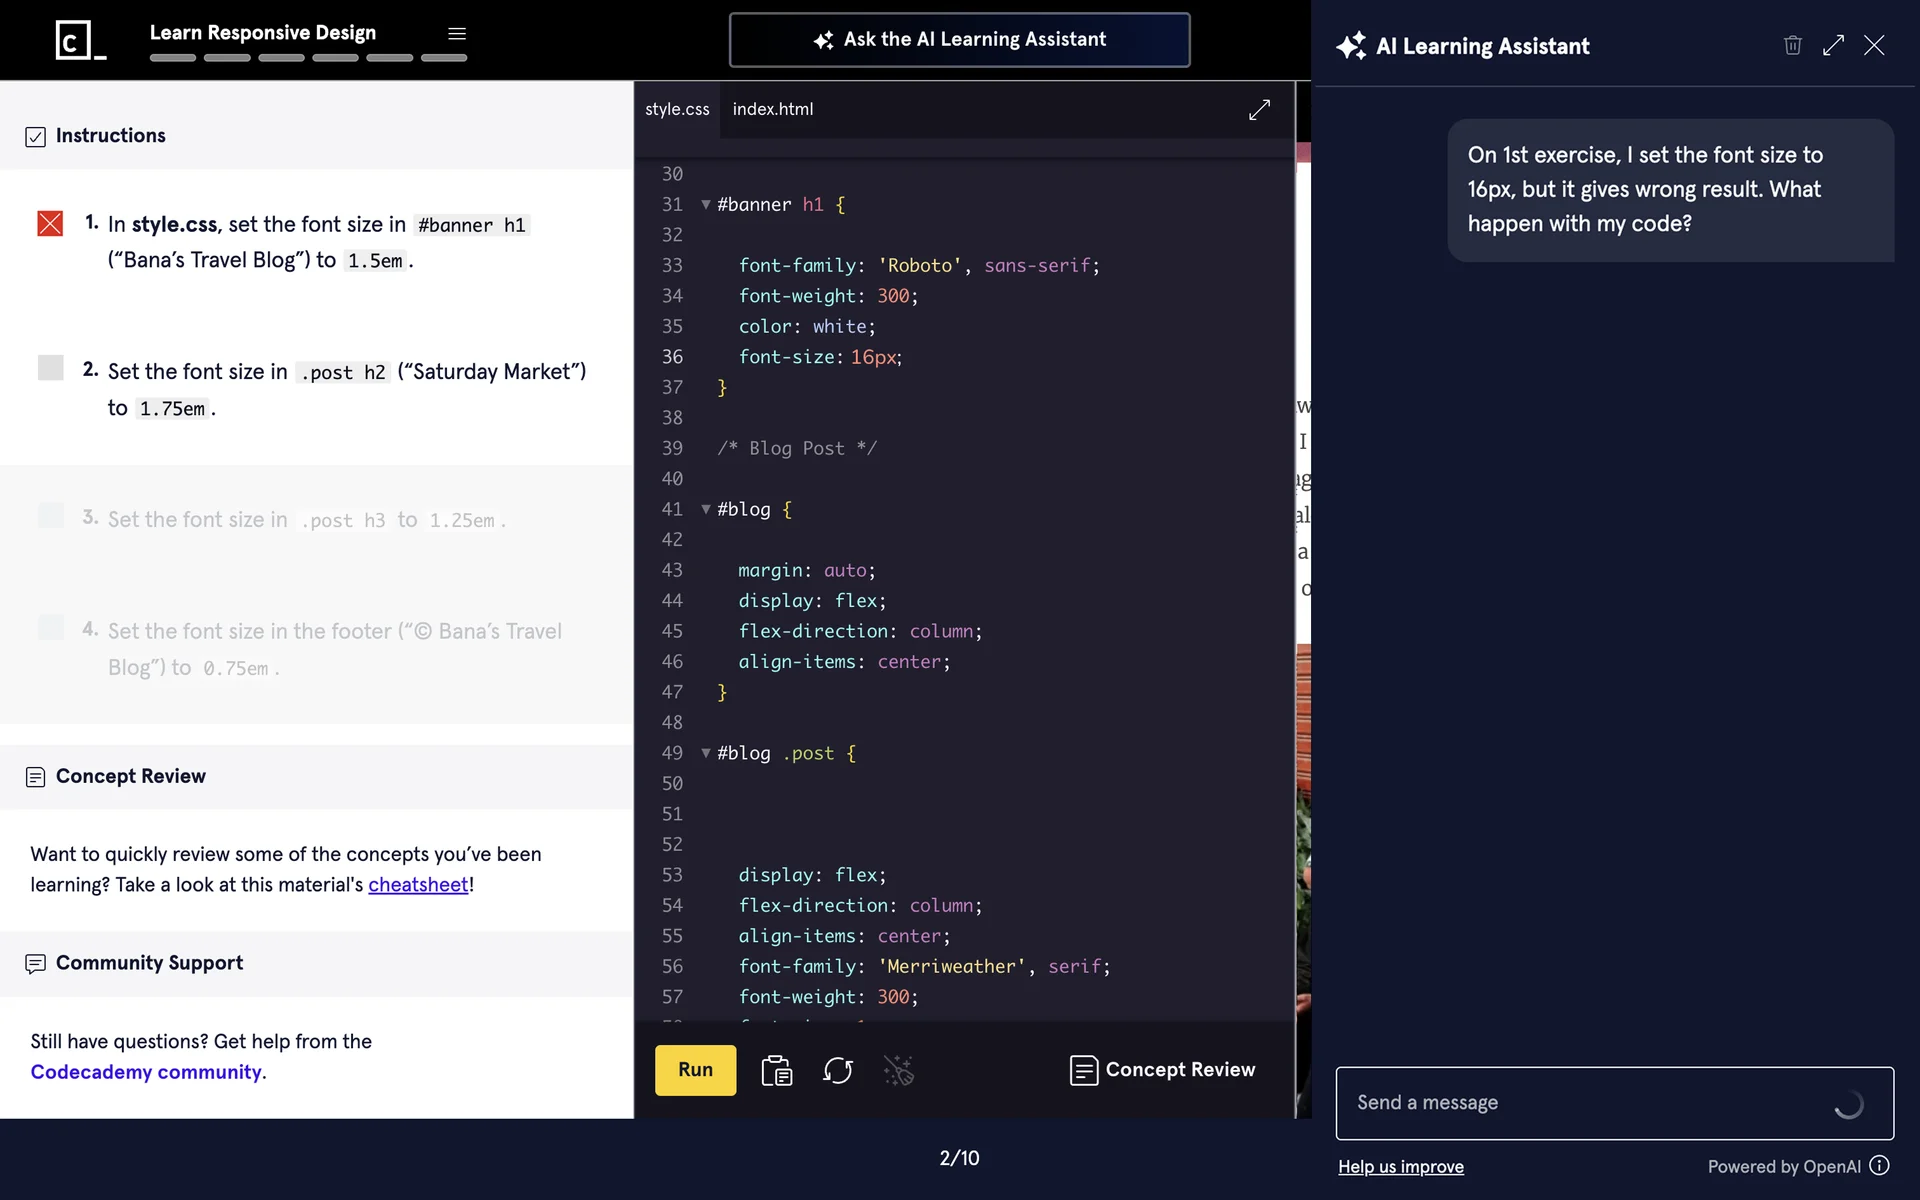Fold the #blog .post block

click(706, 753)
